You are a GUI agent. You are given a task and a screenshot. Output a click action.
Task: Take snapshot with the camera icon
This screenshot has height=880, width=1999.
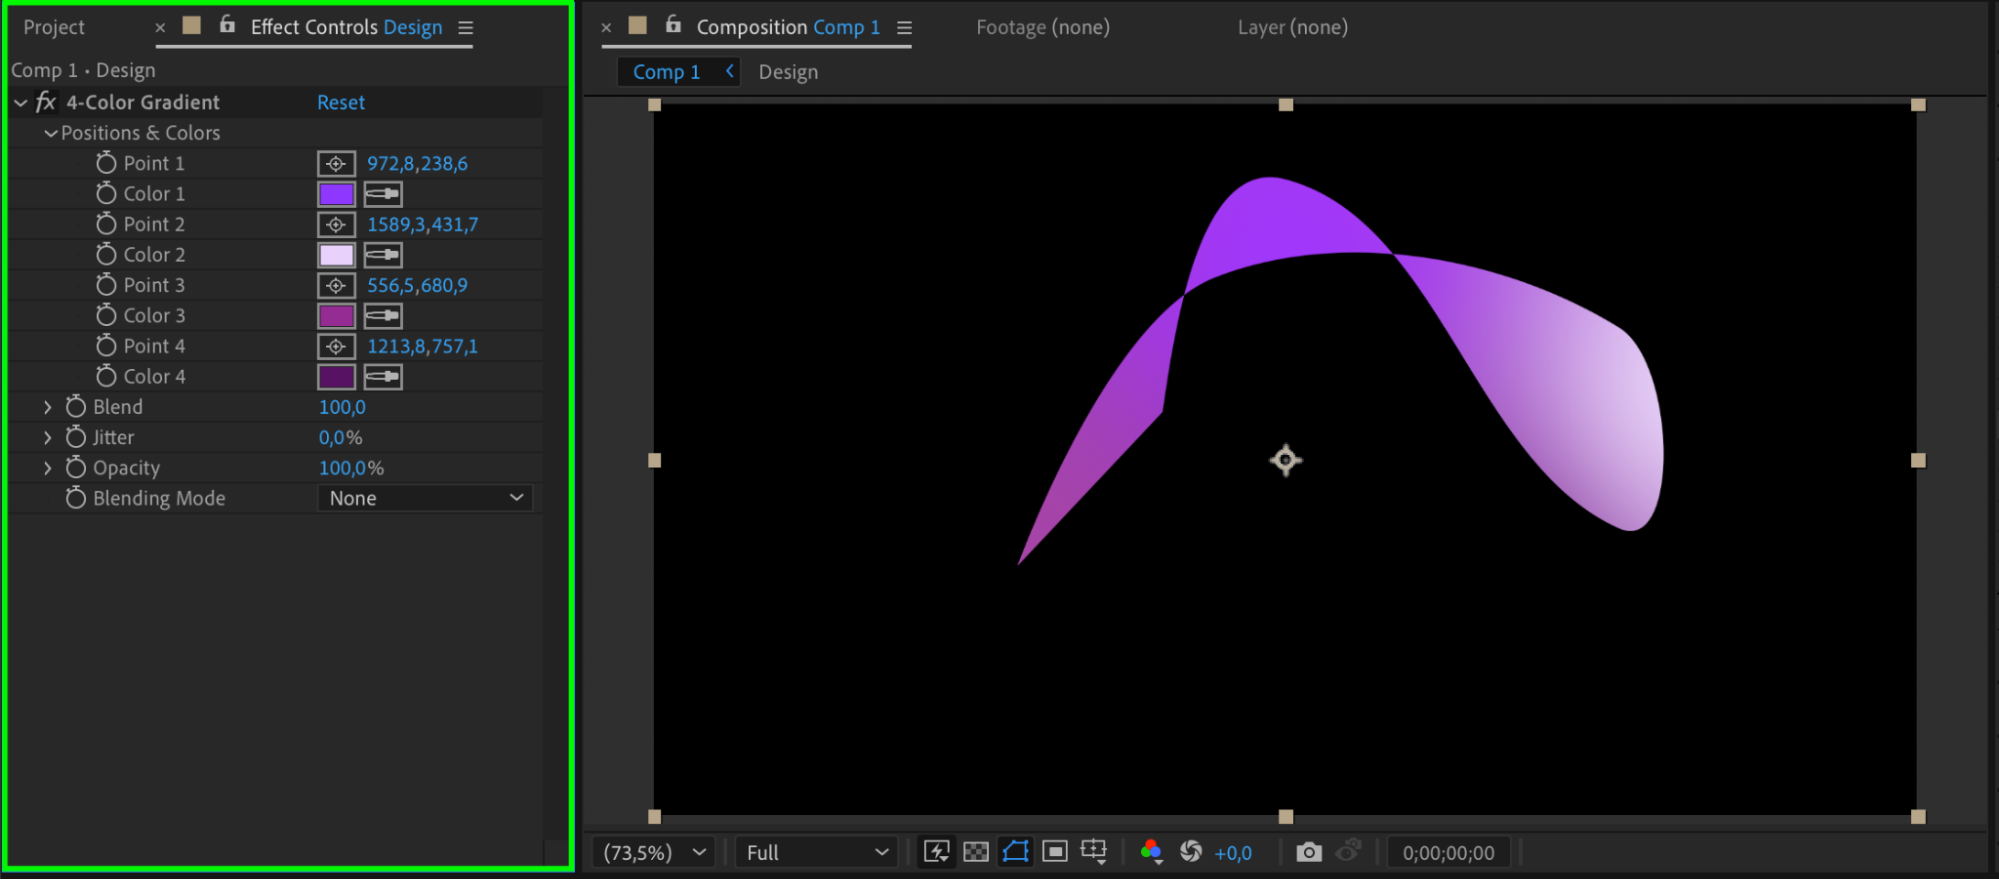1308,852
